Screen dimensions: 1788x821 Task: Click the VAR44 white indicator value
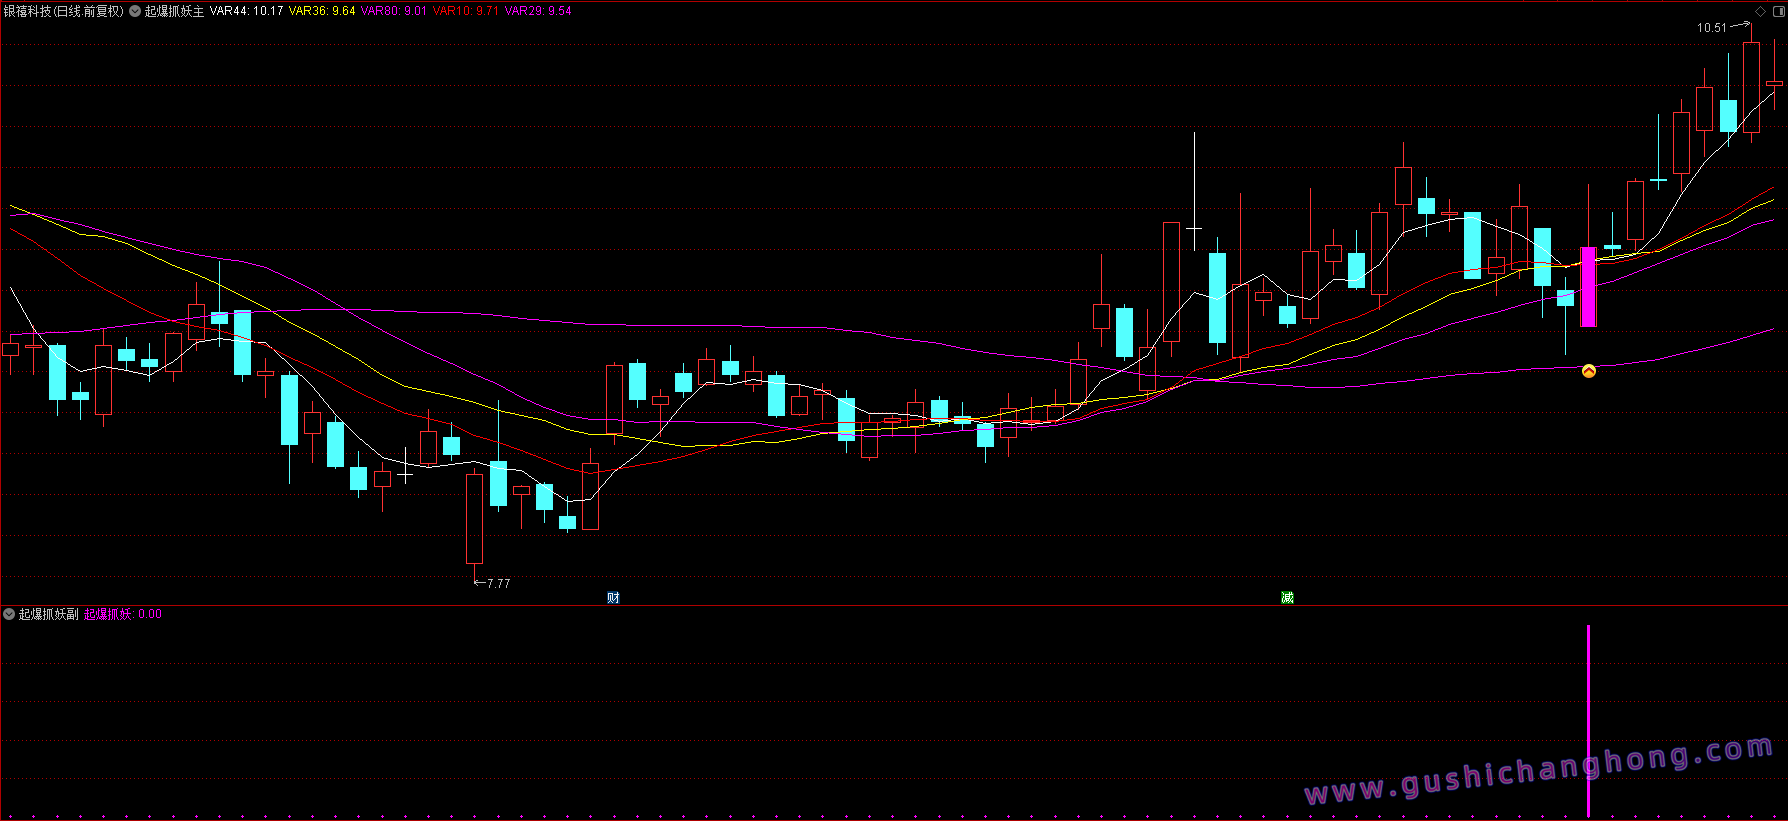246,11
